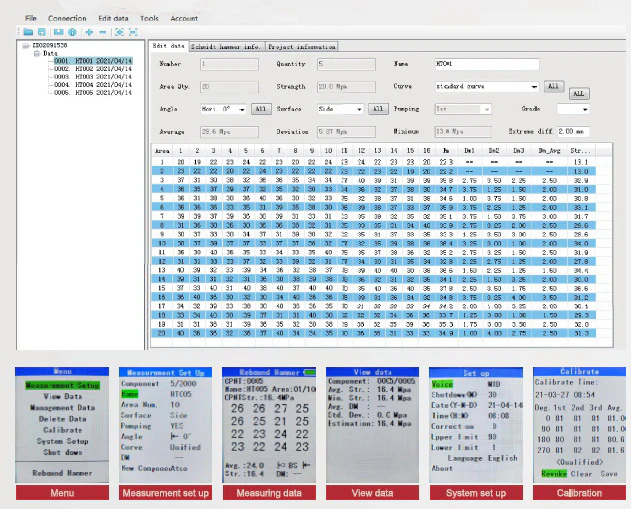
Task: Switch to Schmidt hammer info tab
Action: [x=225, y=46]
